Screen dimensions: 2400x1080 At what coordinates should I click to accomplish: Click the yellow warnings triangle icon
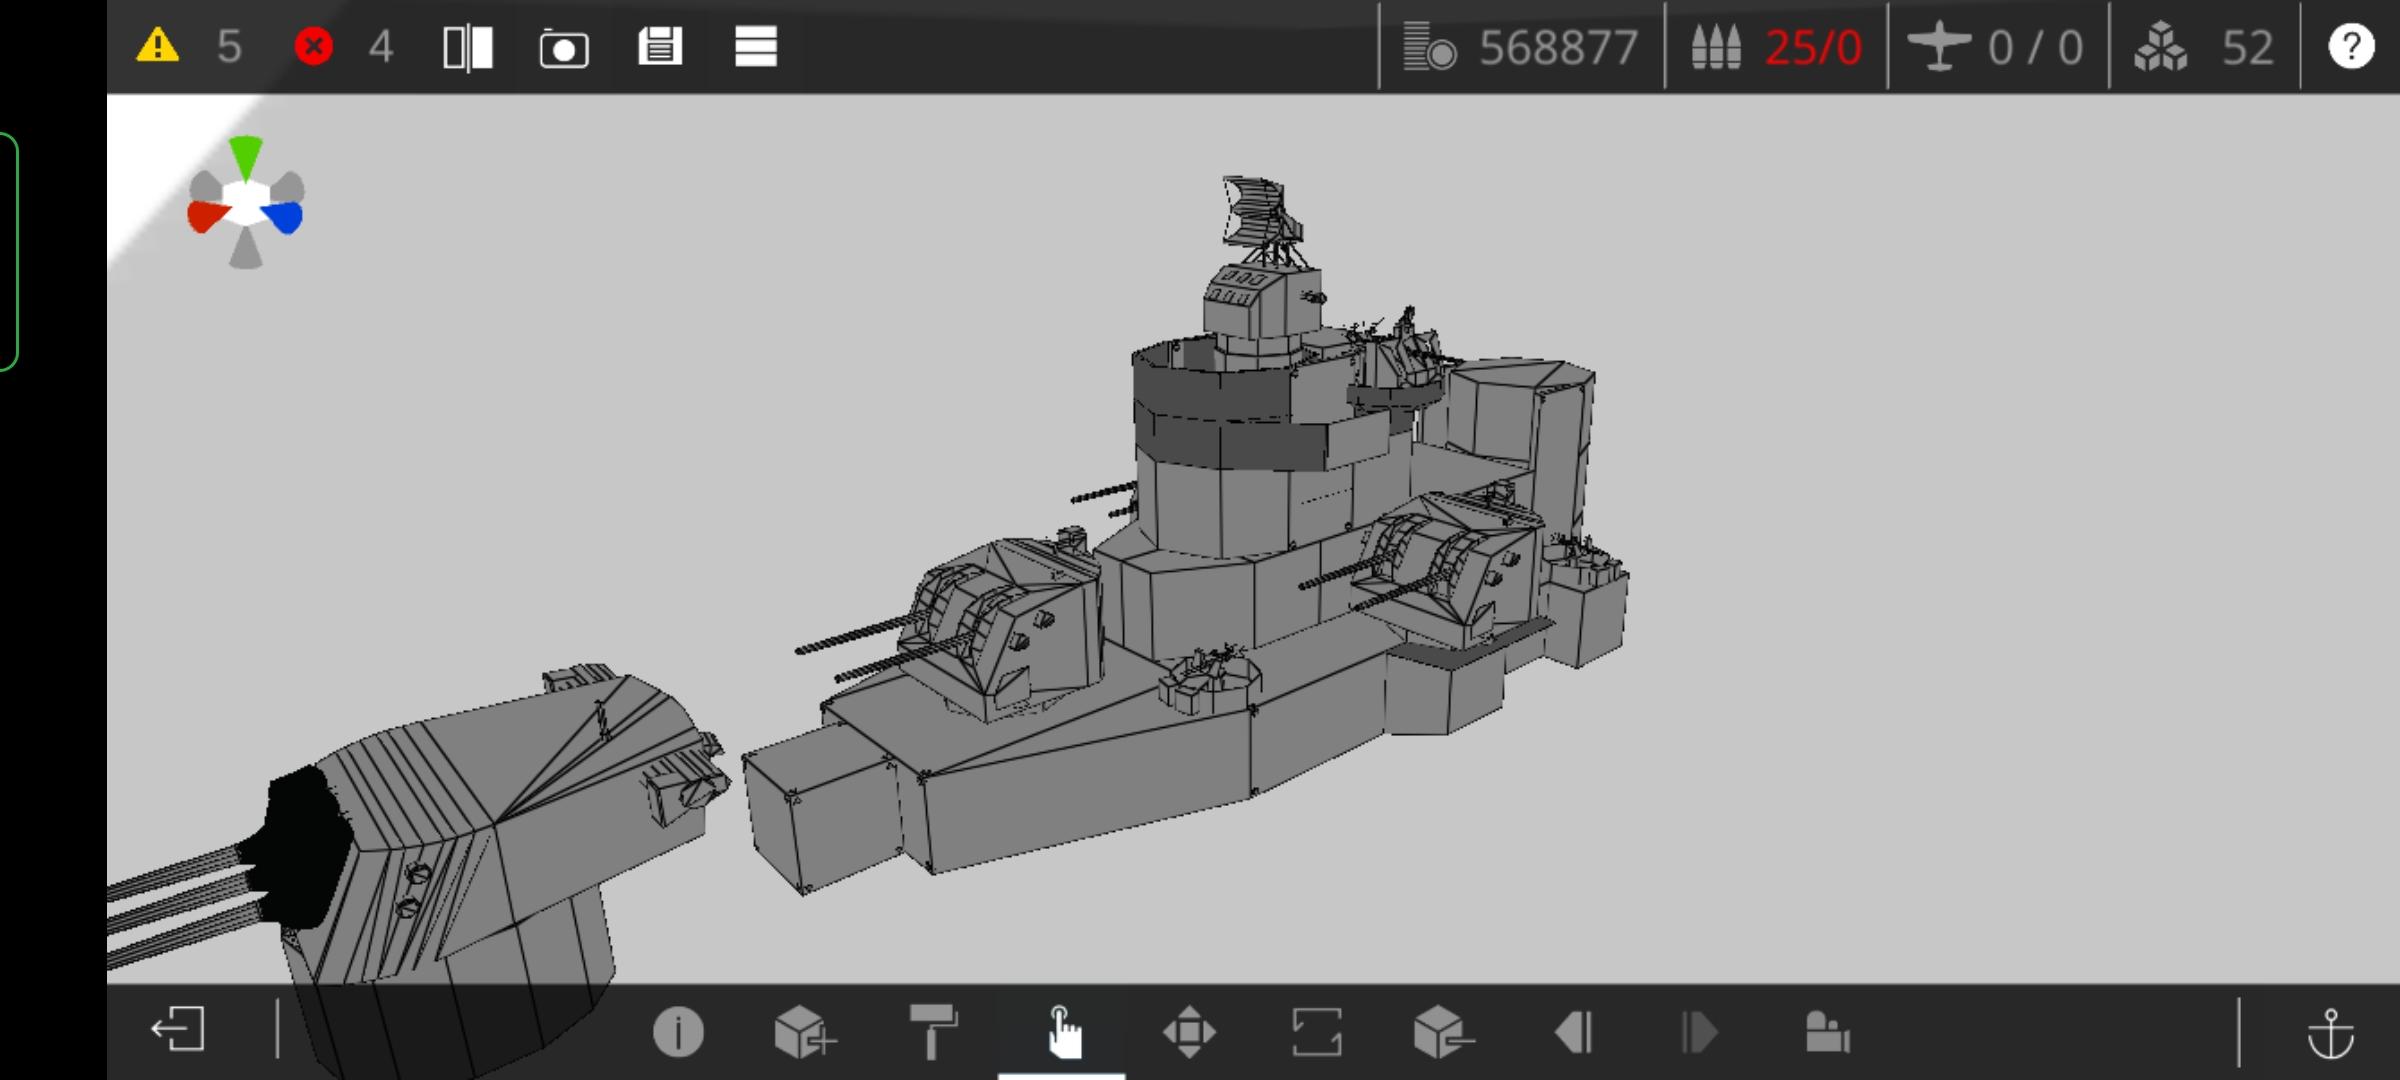[158, 46]
